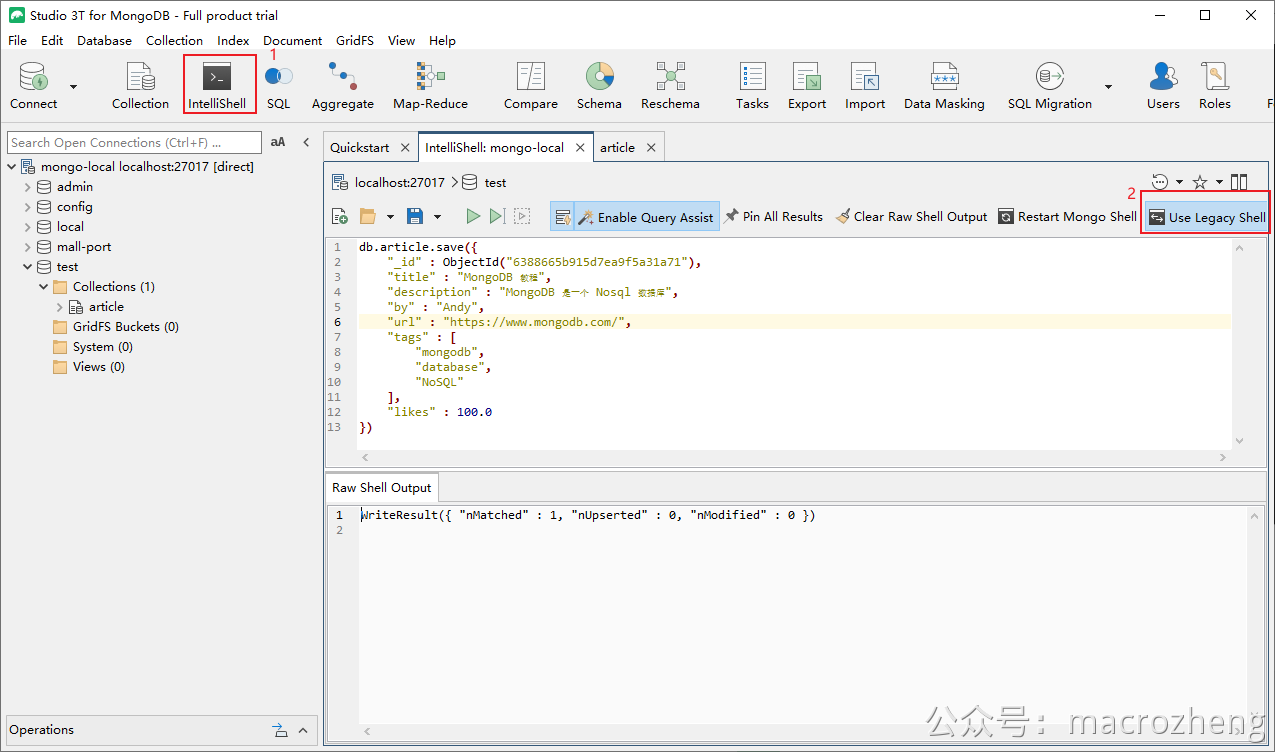The image size is (1275, 752).
Task: Switch to the Quickstart tab
Action: [359, 147]
